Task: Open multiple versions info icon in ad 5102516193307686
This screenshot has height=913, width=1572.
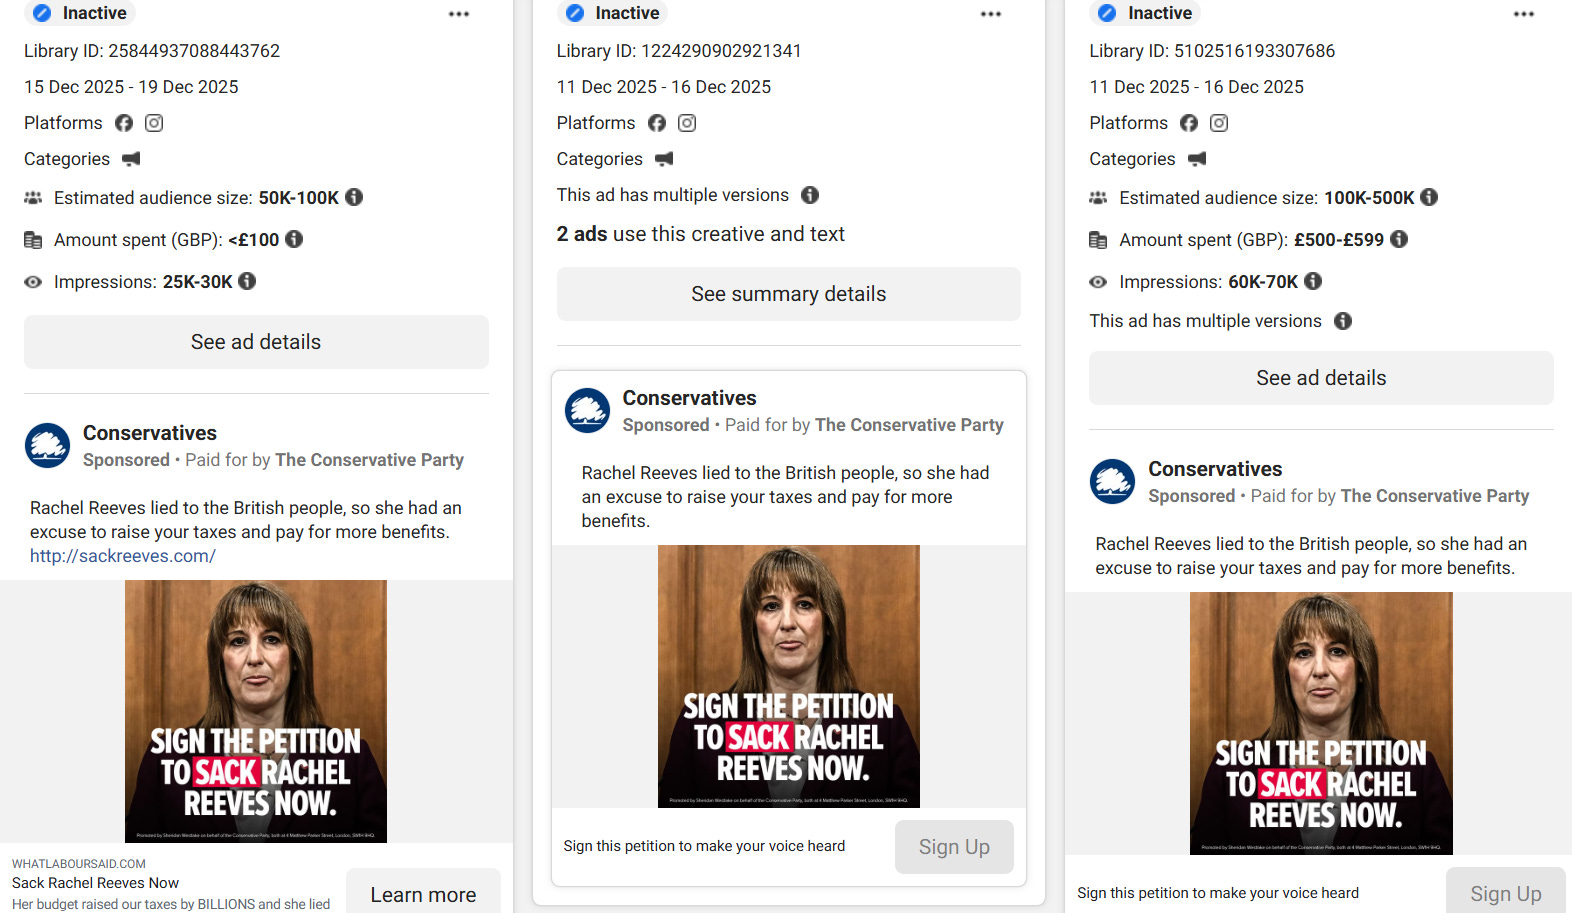Action: click(1343, 321)
